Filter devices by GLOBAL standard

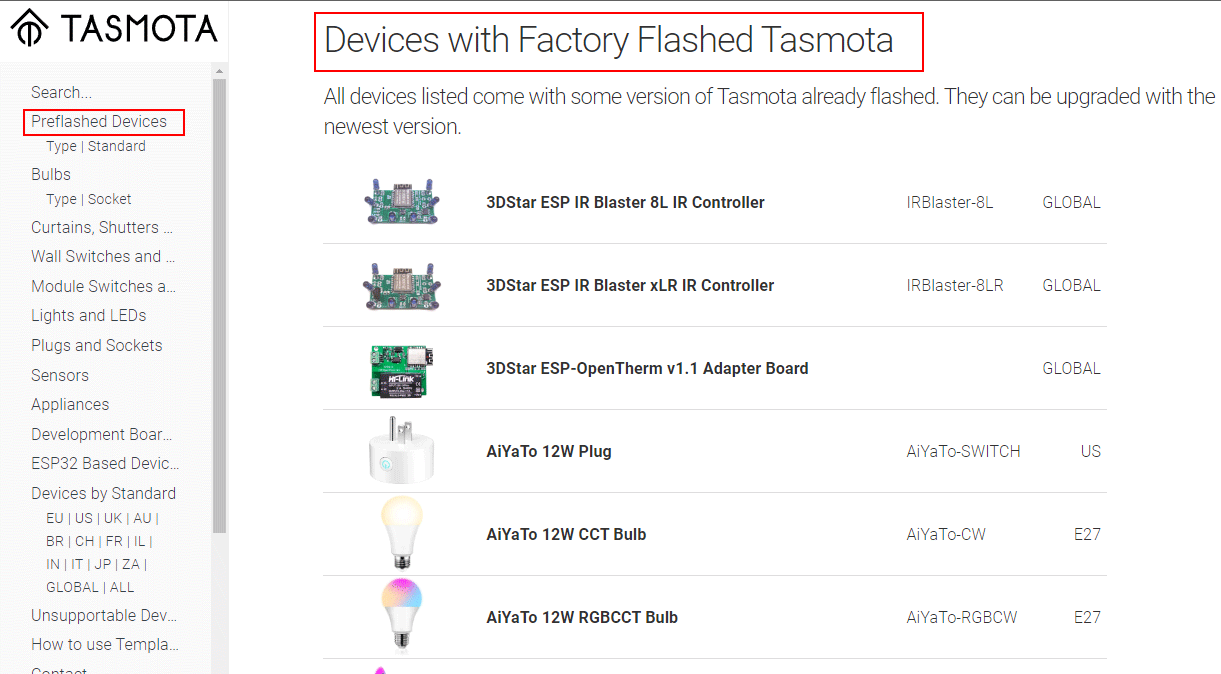(x=72, y=587)
